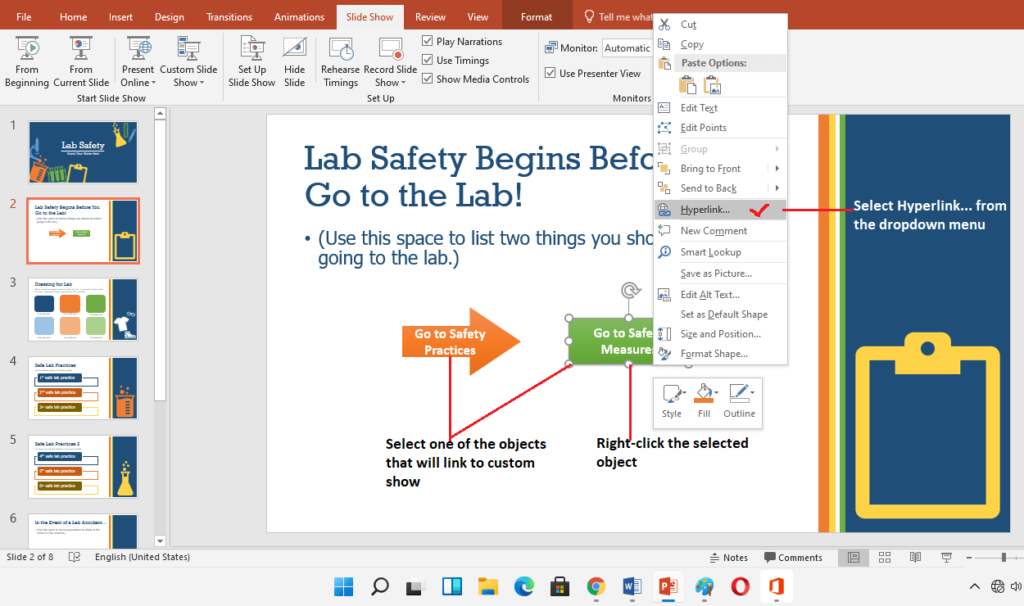Switch to Normal view icon
1024x606 pixels.
tap(854, 557)
